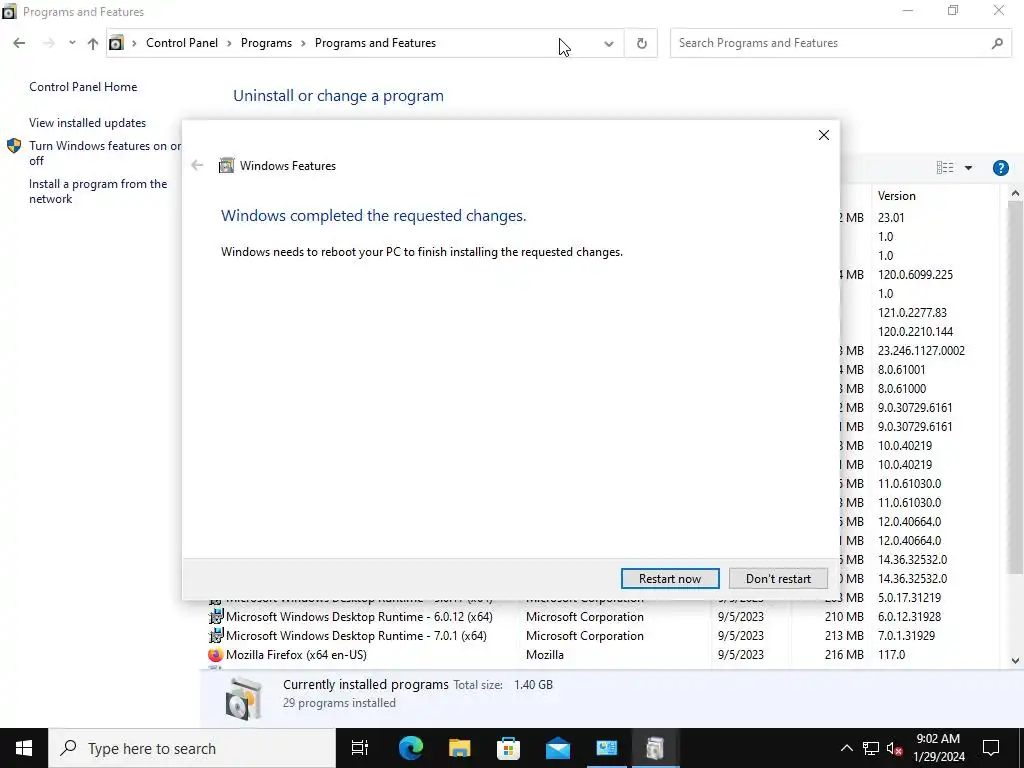Open View installed updates
The width and height of the screenshot is (1024, 768).
88,123
